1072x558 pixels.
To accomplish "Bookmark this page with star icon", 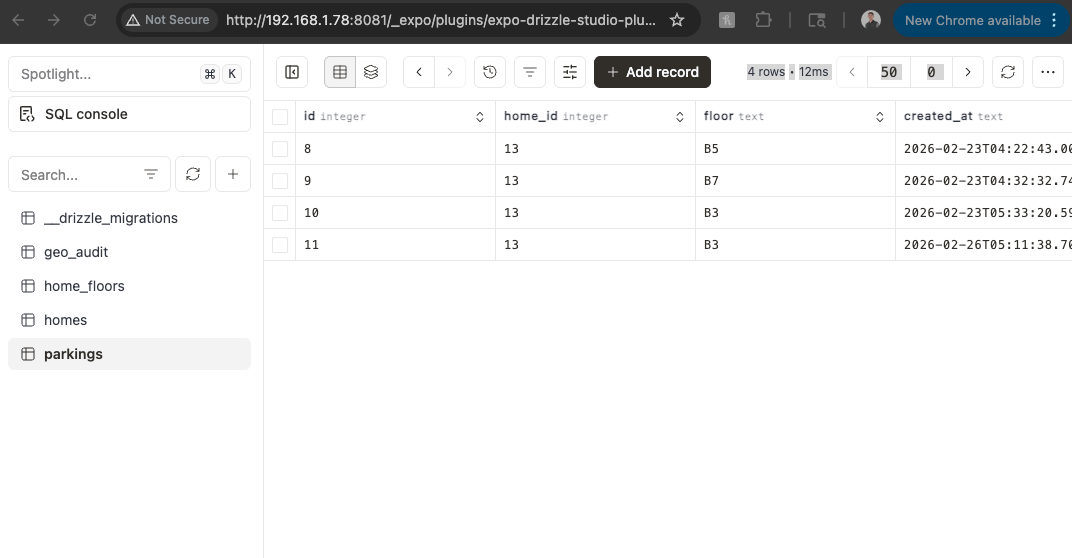I will [x=677, y=20].
